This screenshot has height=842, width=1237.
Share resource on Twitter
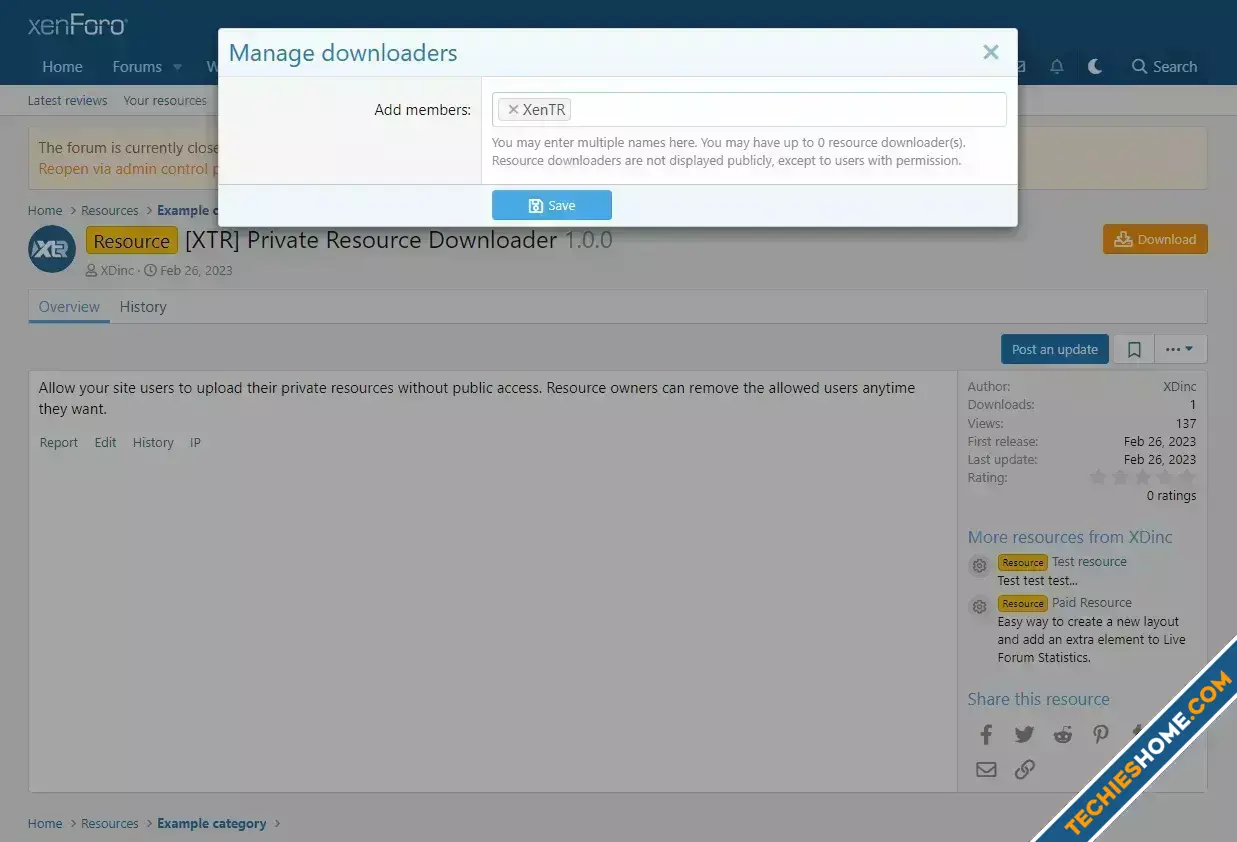click(1024, 734)
